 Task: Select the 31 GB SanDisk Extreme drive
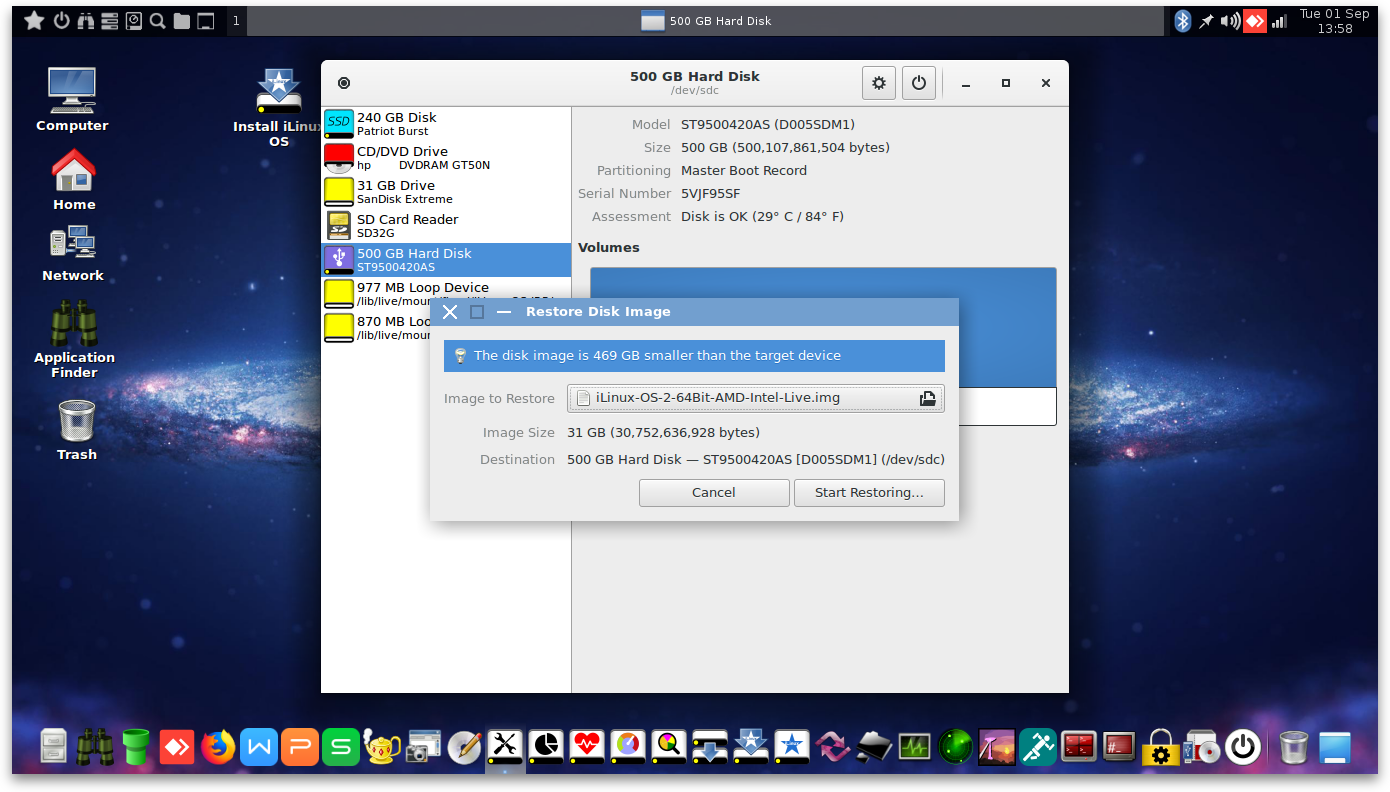446,192
